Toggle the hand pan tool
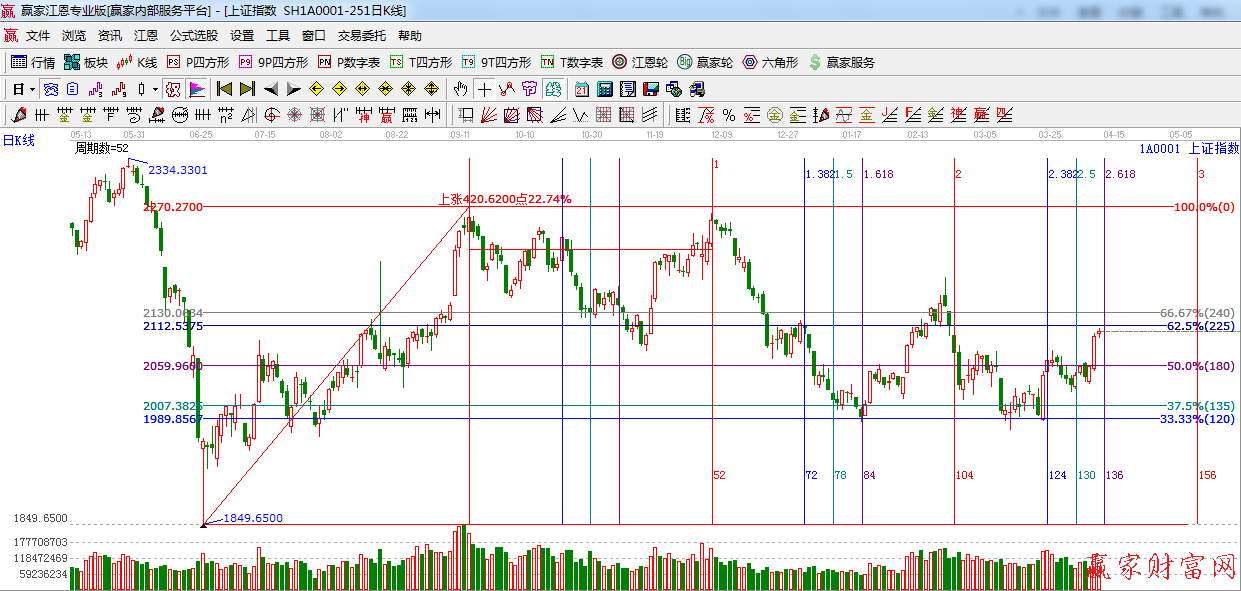 point(460,89)
